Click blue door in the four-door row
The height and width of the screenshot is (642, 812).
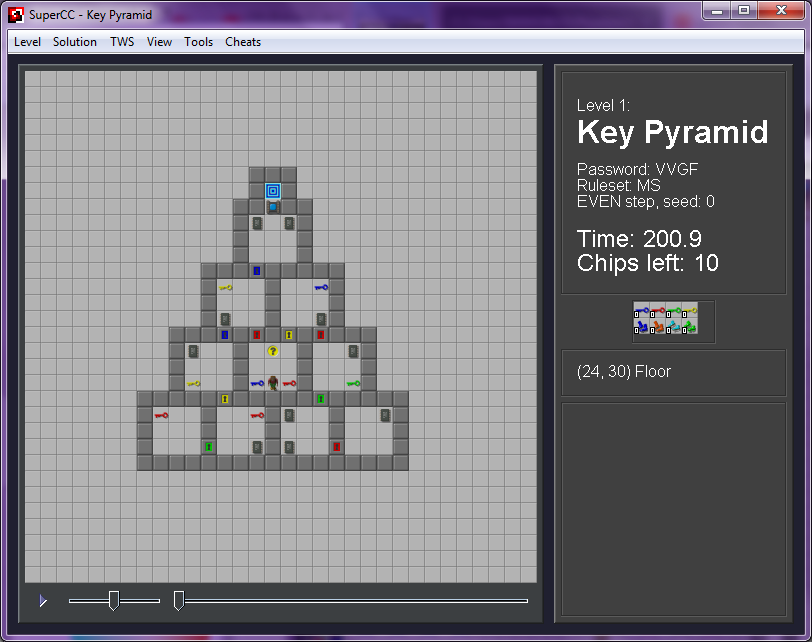(225, 335)
